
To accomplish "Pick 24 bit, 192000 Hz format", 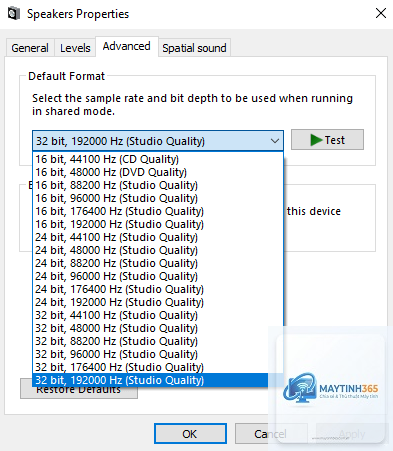I will [x=158, y=302].
